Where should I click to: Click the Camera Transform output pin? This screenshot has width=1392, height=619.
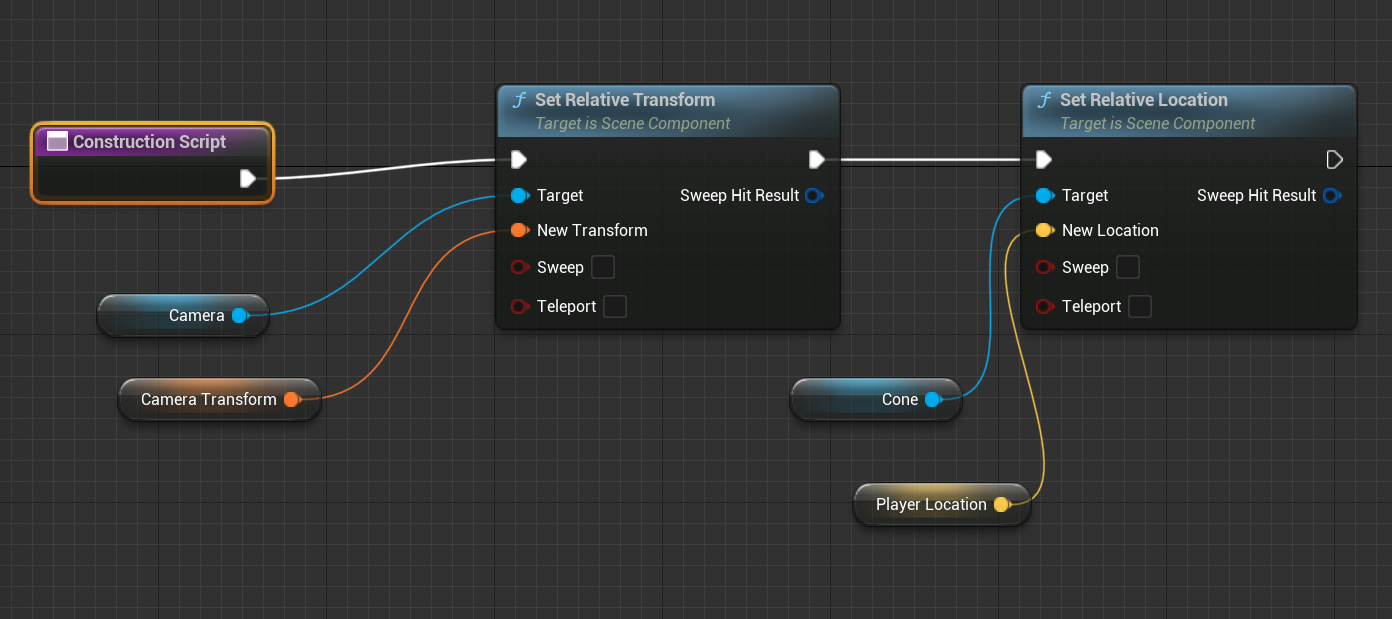pyautogui.click(x=292, y=399)
